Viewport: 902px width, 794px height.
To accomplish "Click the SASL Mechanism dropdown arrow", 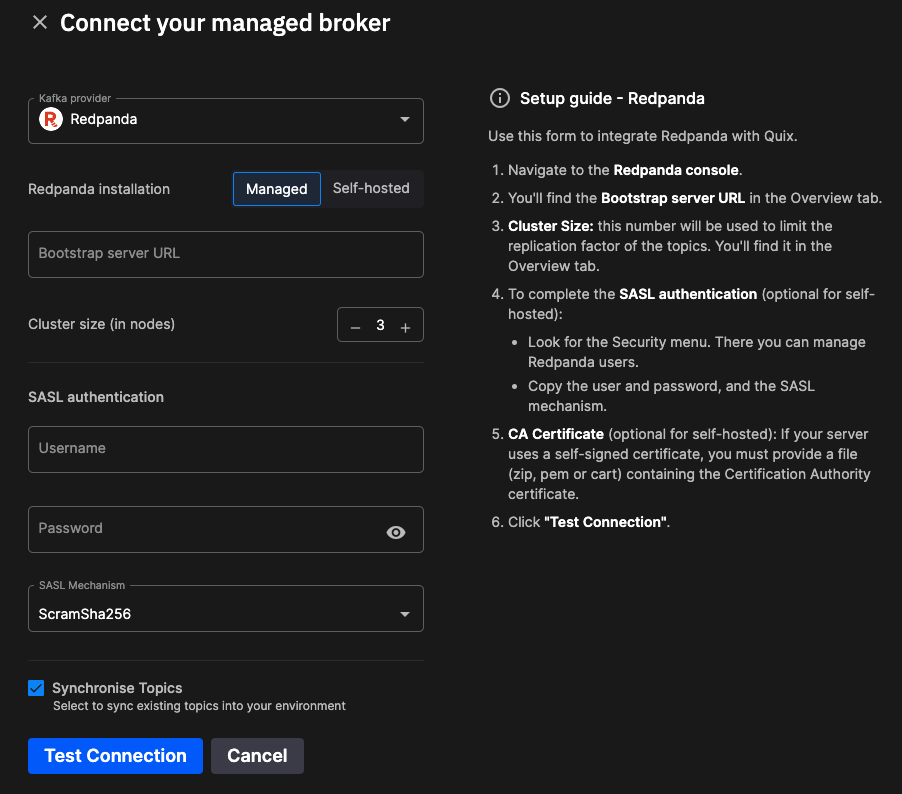I will coord(405,614).
